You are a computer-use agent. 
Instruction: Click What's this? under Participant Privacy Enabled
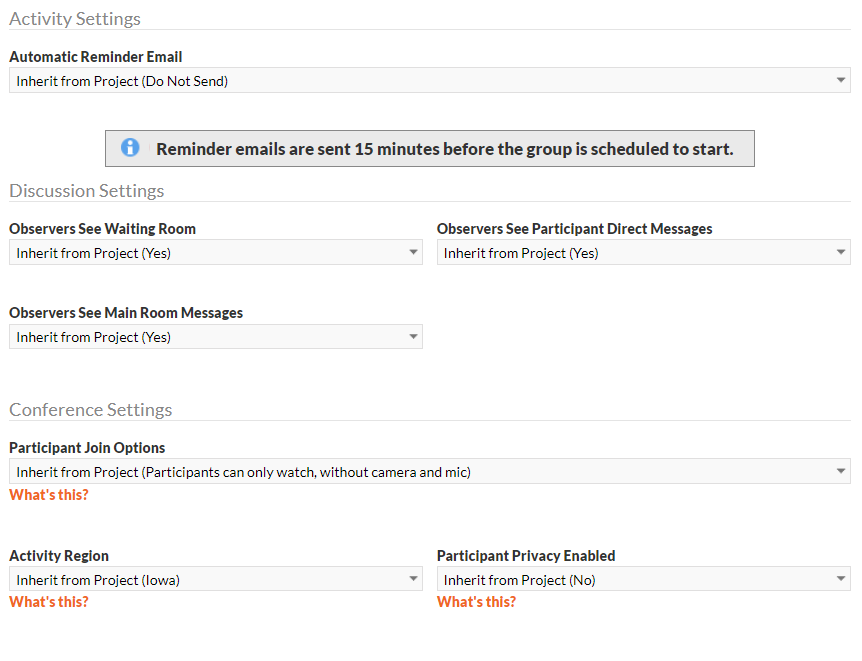(477, 602)
